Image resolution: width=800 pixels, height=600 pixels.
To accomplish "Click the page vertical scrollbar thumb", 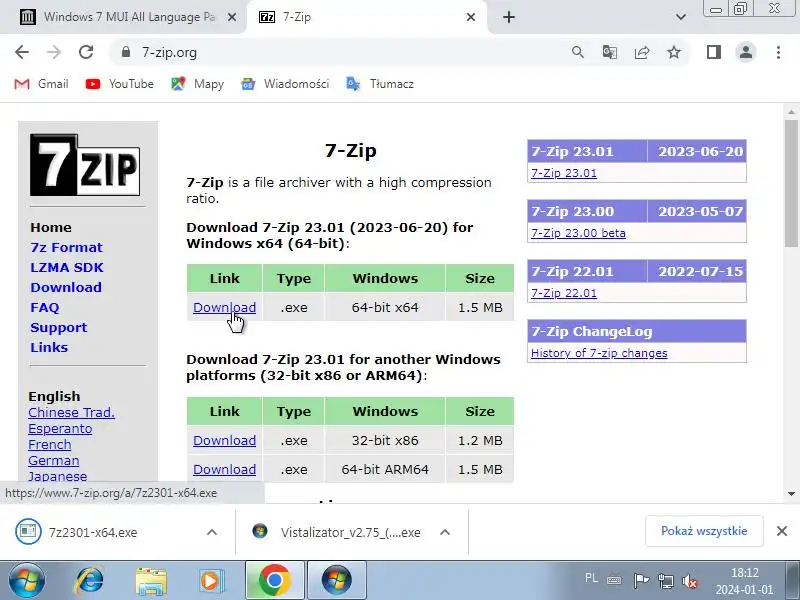I will click(x=791, y=184).
